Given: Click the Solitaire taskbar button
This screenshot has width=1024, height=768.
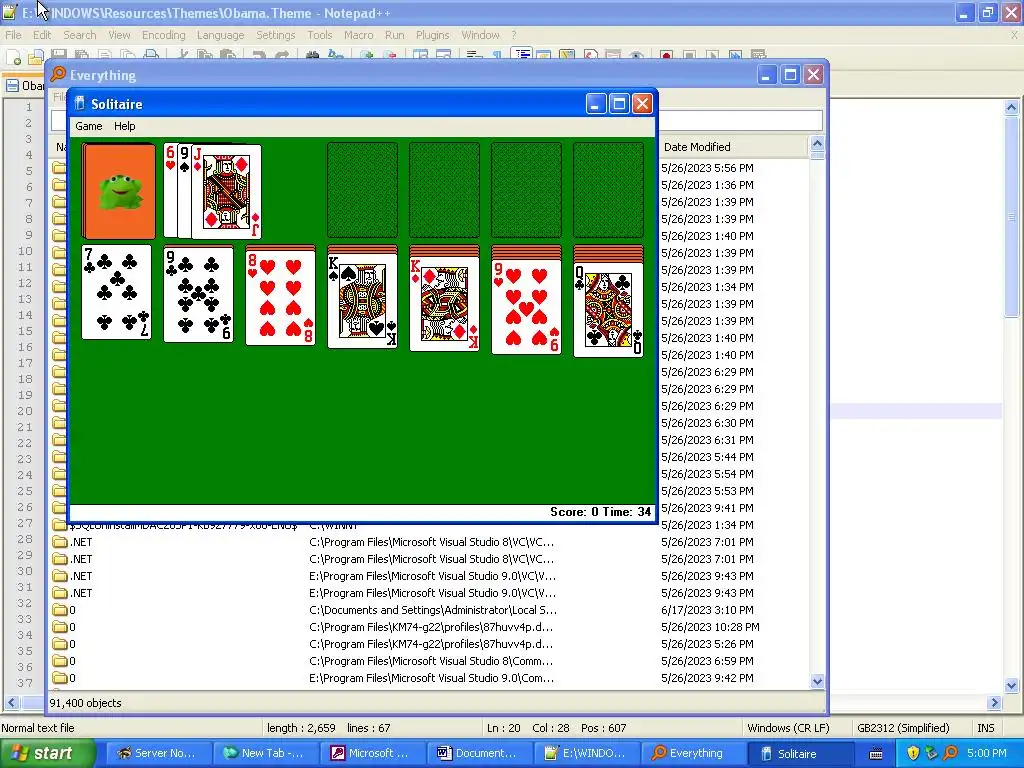Looking at the screenshot, I should [802, 754].
